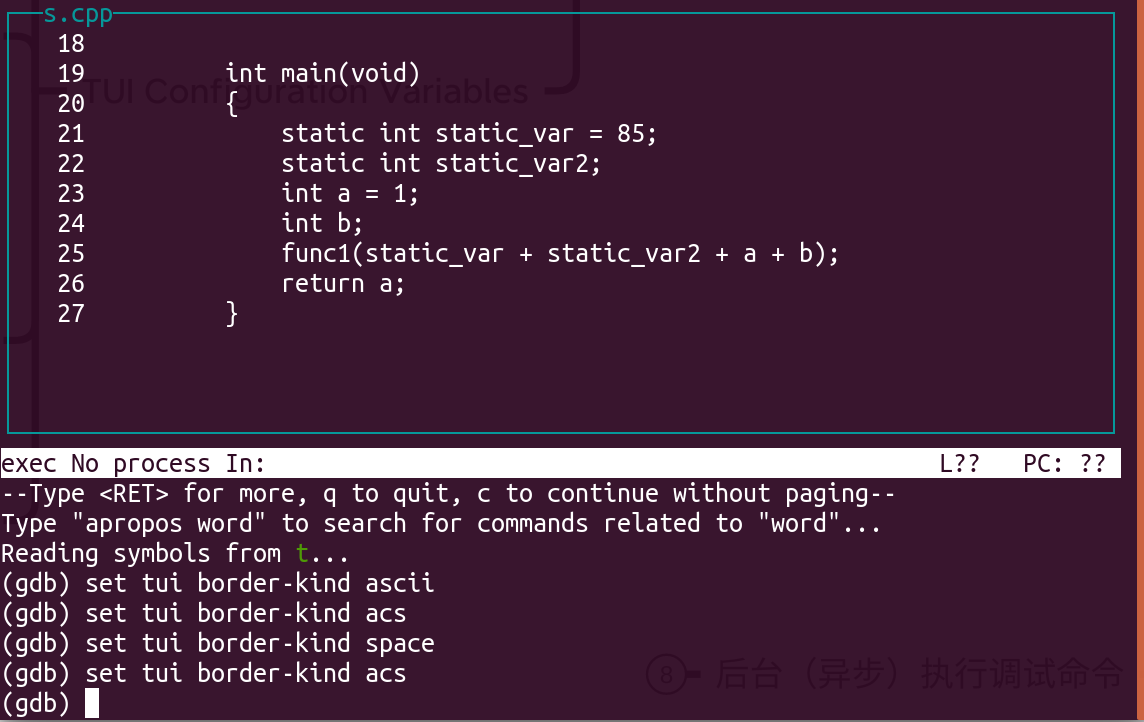
Task: Click 'int b;' on line 24
Action: pos(322,223)
